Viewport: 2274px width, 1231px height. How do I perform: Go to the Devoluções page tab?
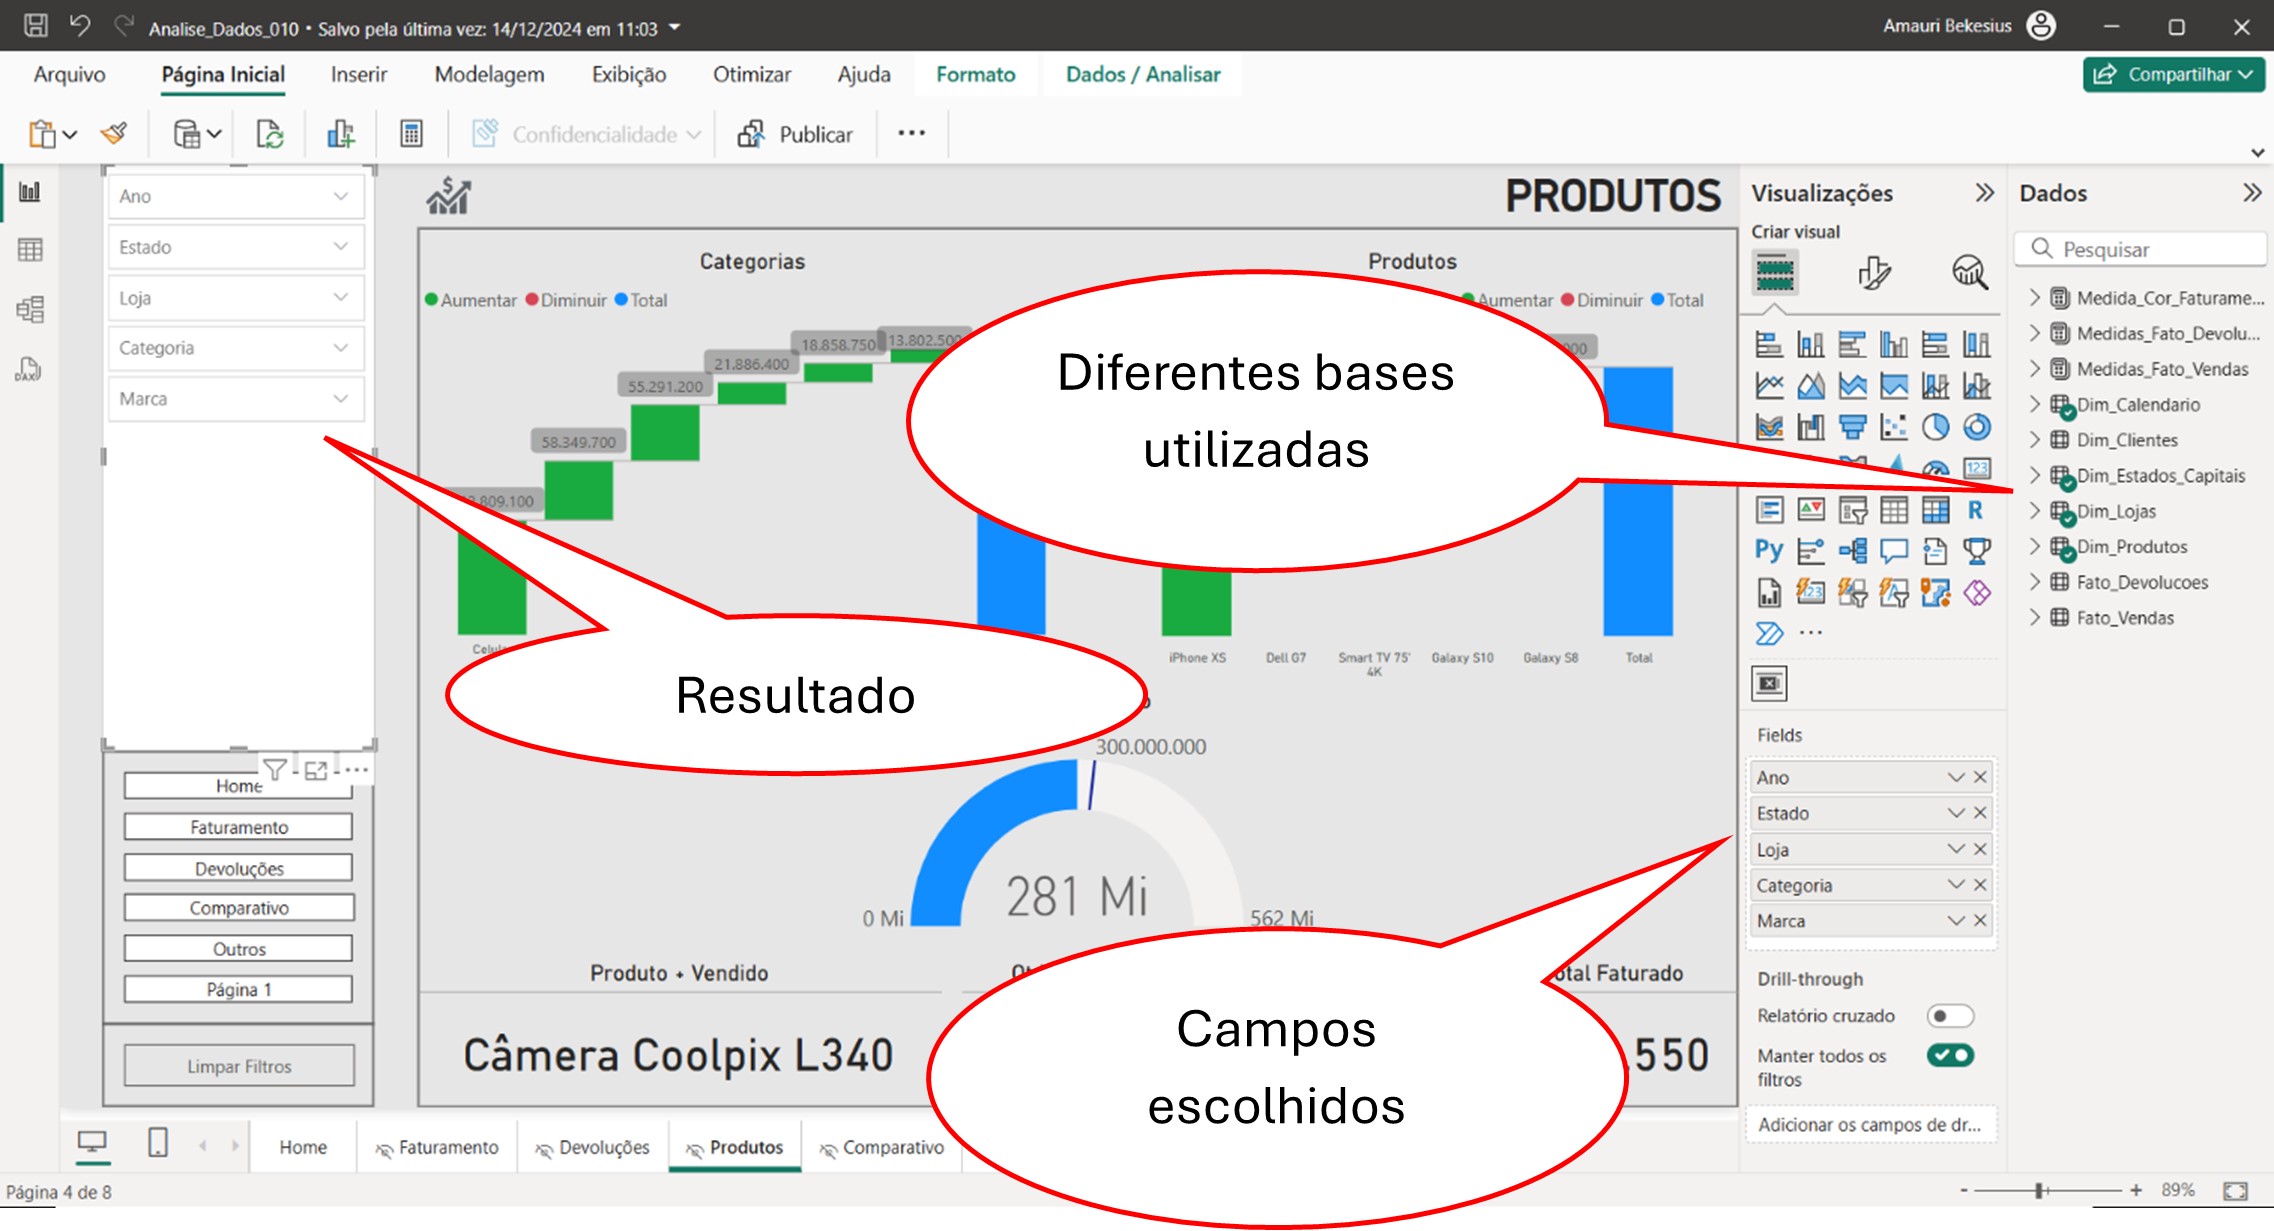pos(593,1147)
